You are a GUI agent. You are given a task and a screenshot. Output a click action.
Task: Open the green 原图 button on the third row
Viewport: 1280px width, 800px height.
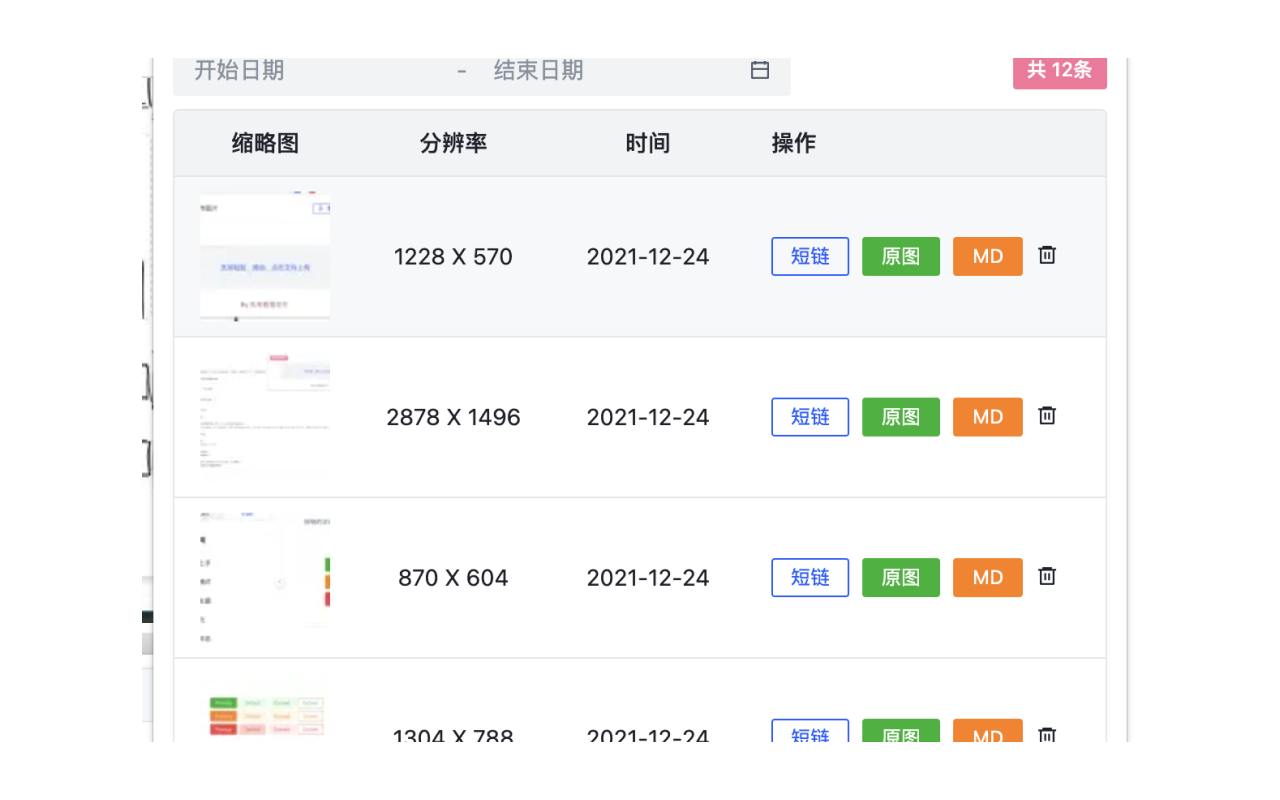pos(900,577)
